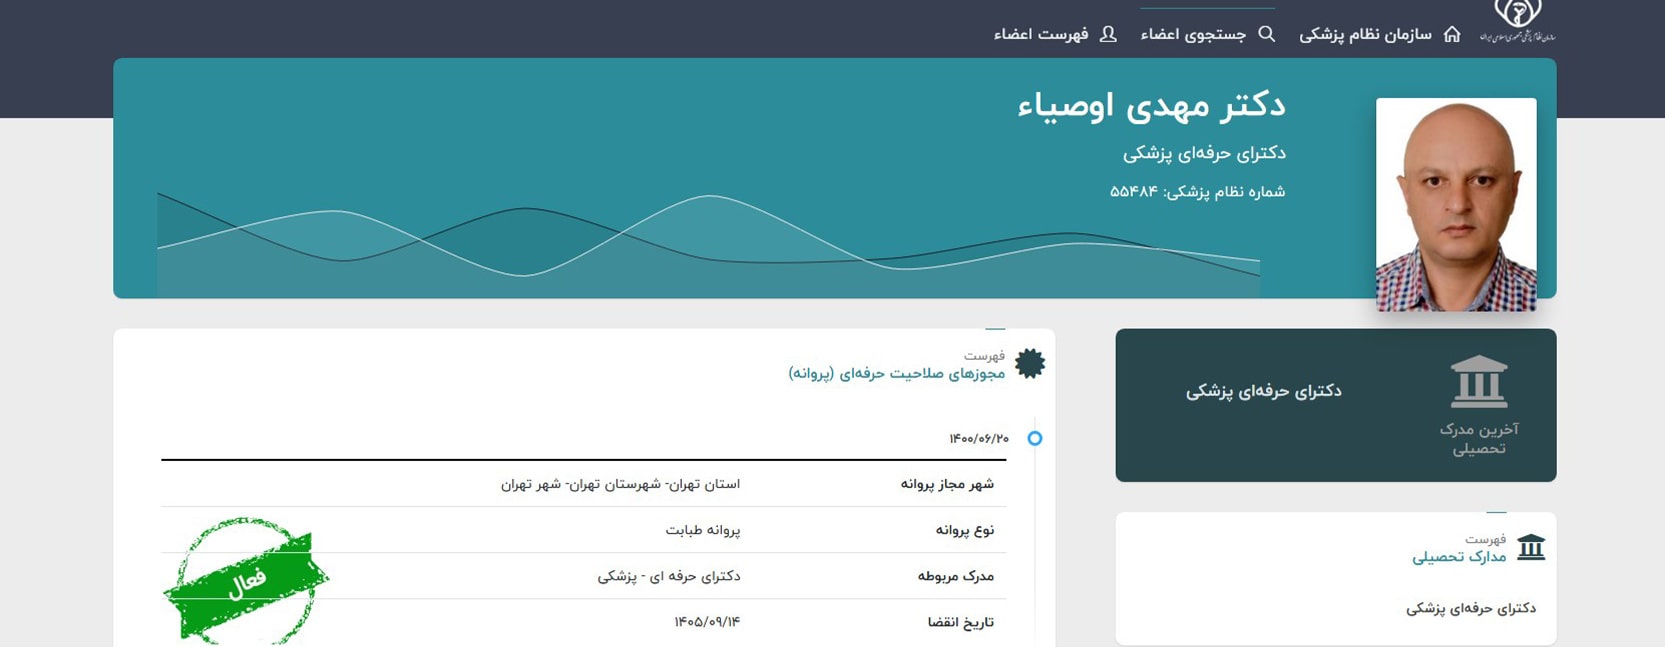Click the medical council number شماره نظام پزشکی
Viewport: 1665px width, 647px height.
click(x=1197, y=191)
